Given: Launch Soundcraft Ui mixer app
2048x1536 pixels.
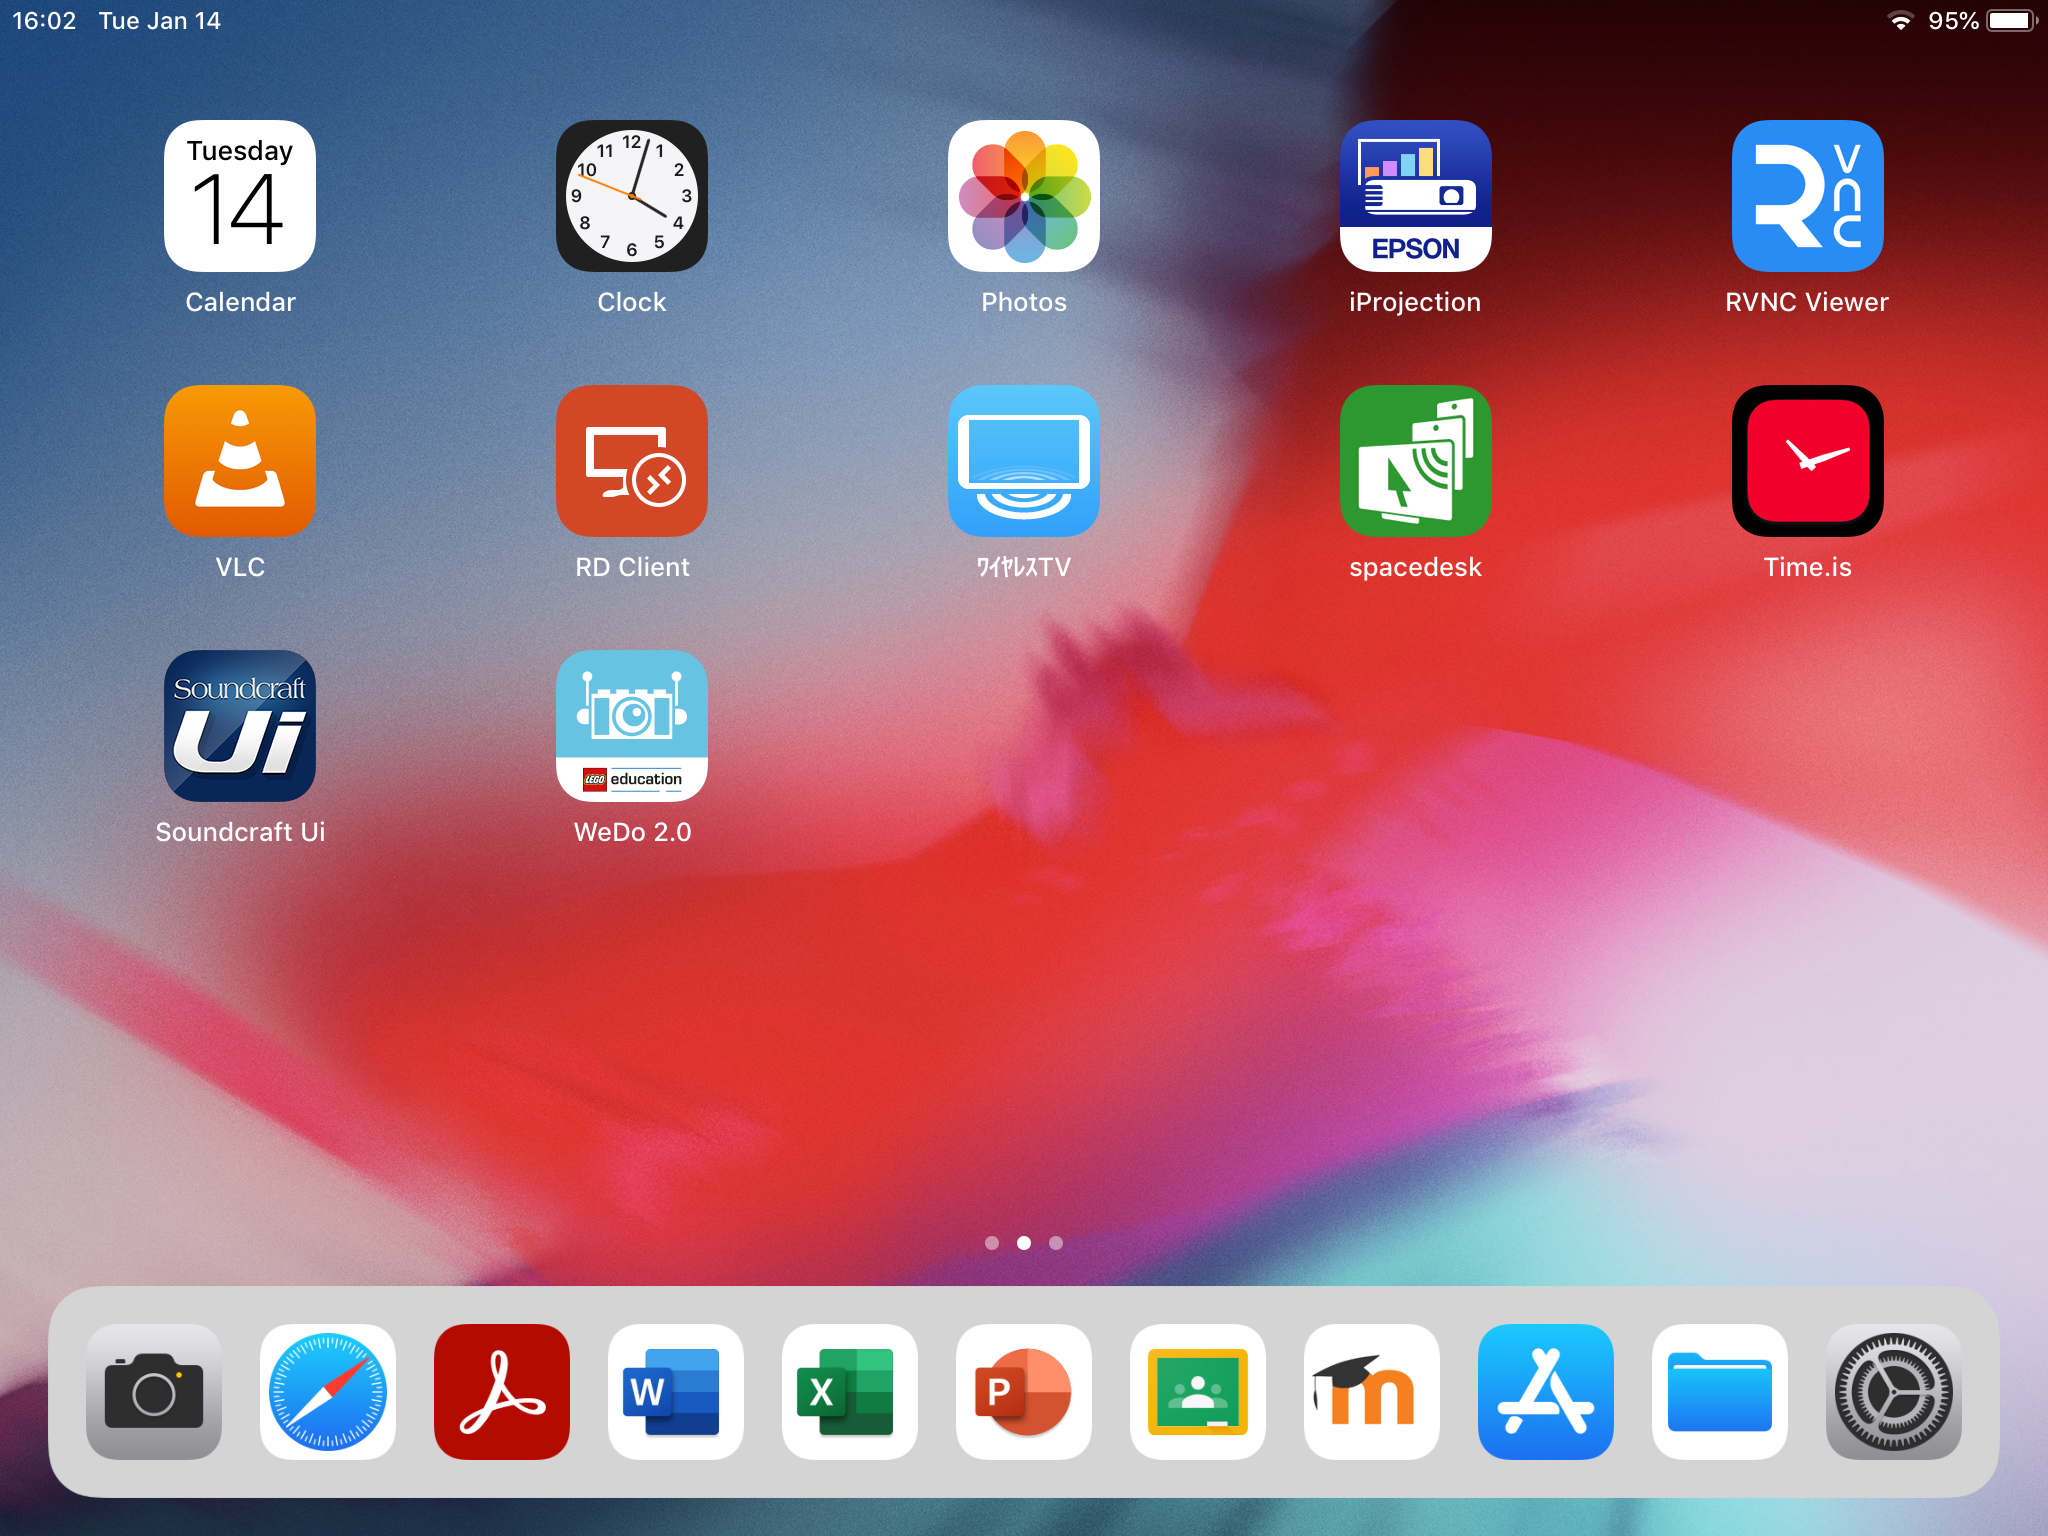Looking at the screenshot, I should pos(240,726).
